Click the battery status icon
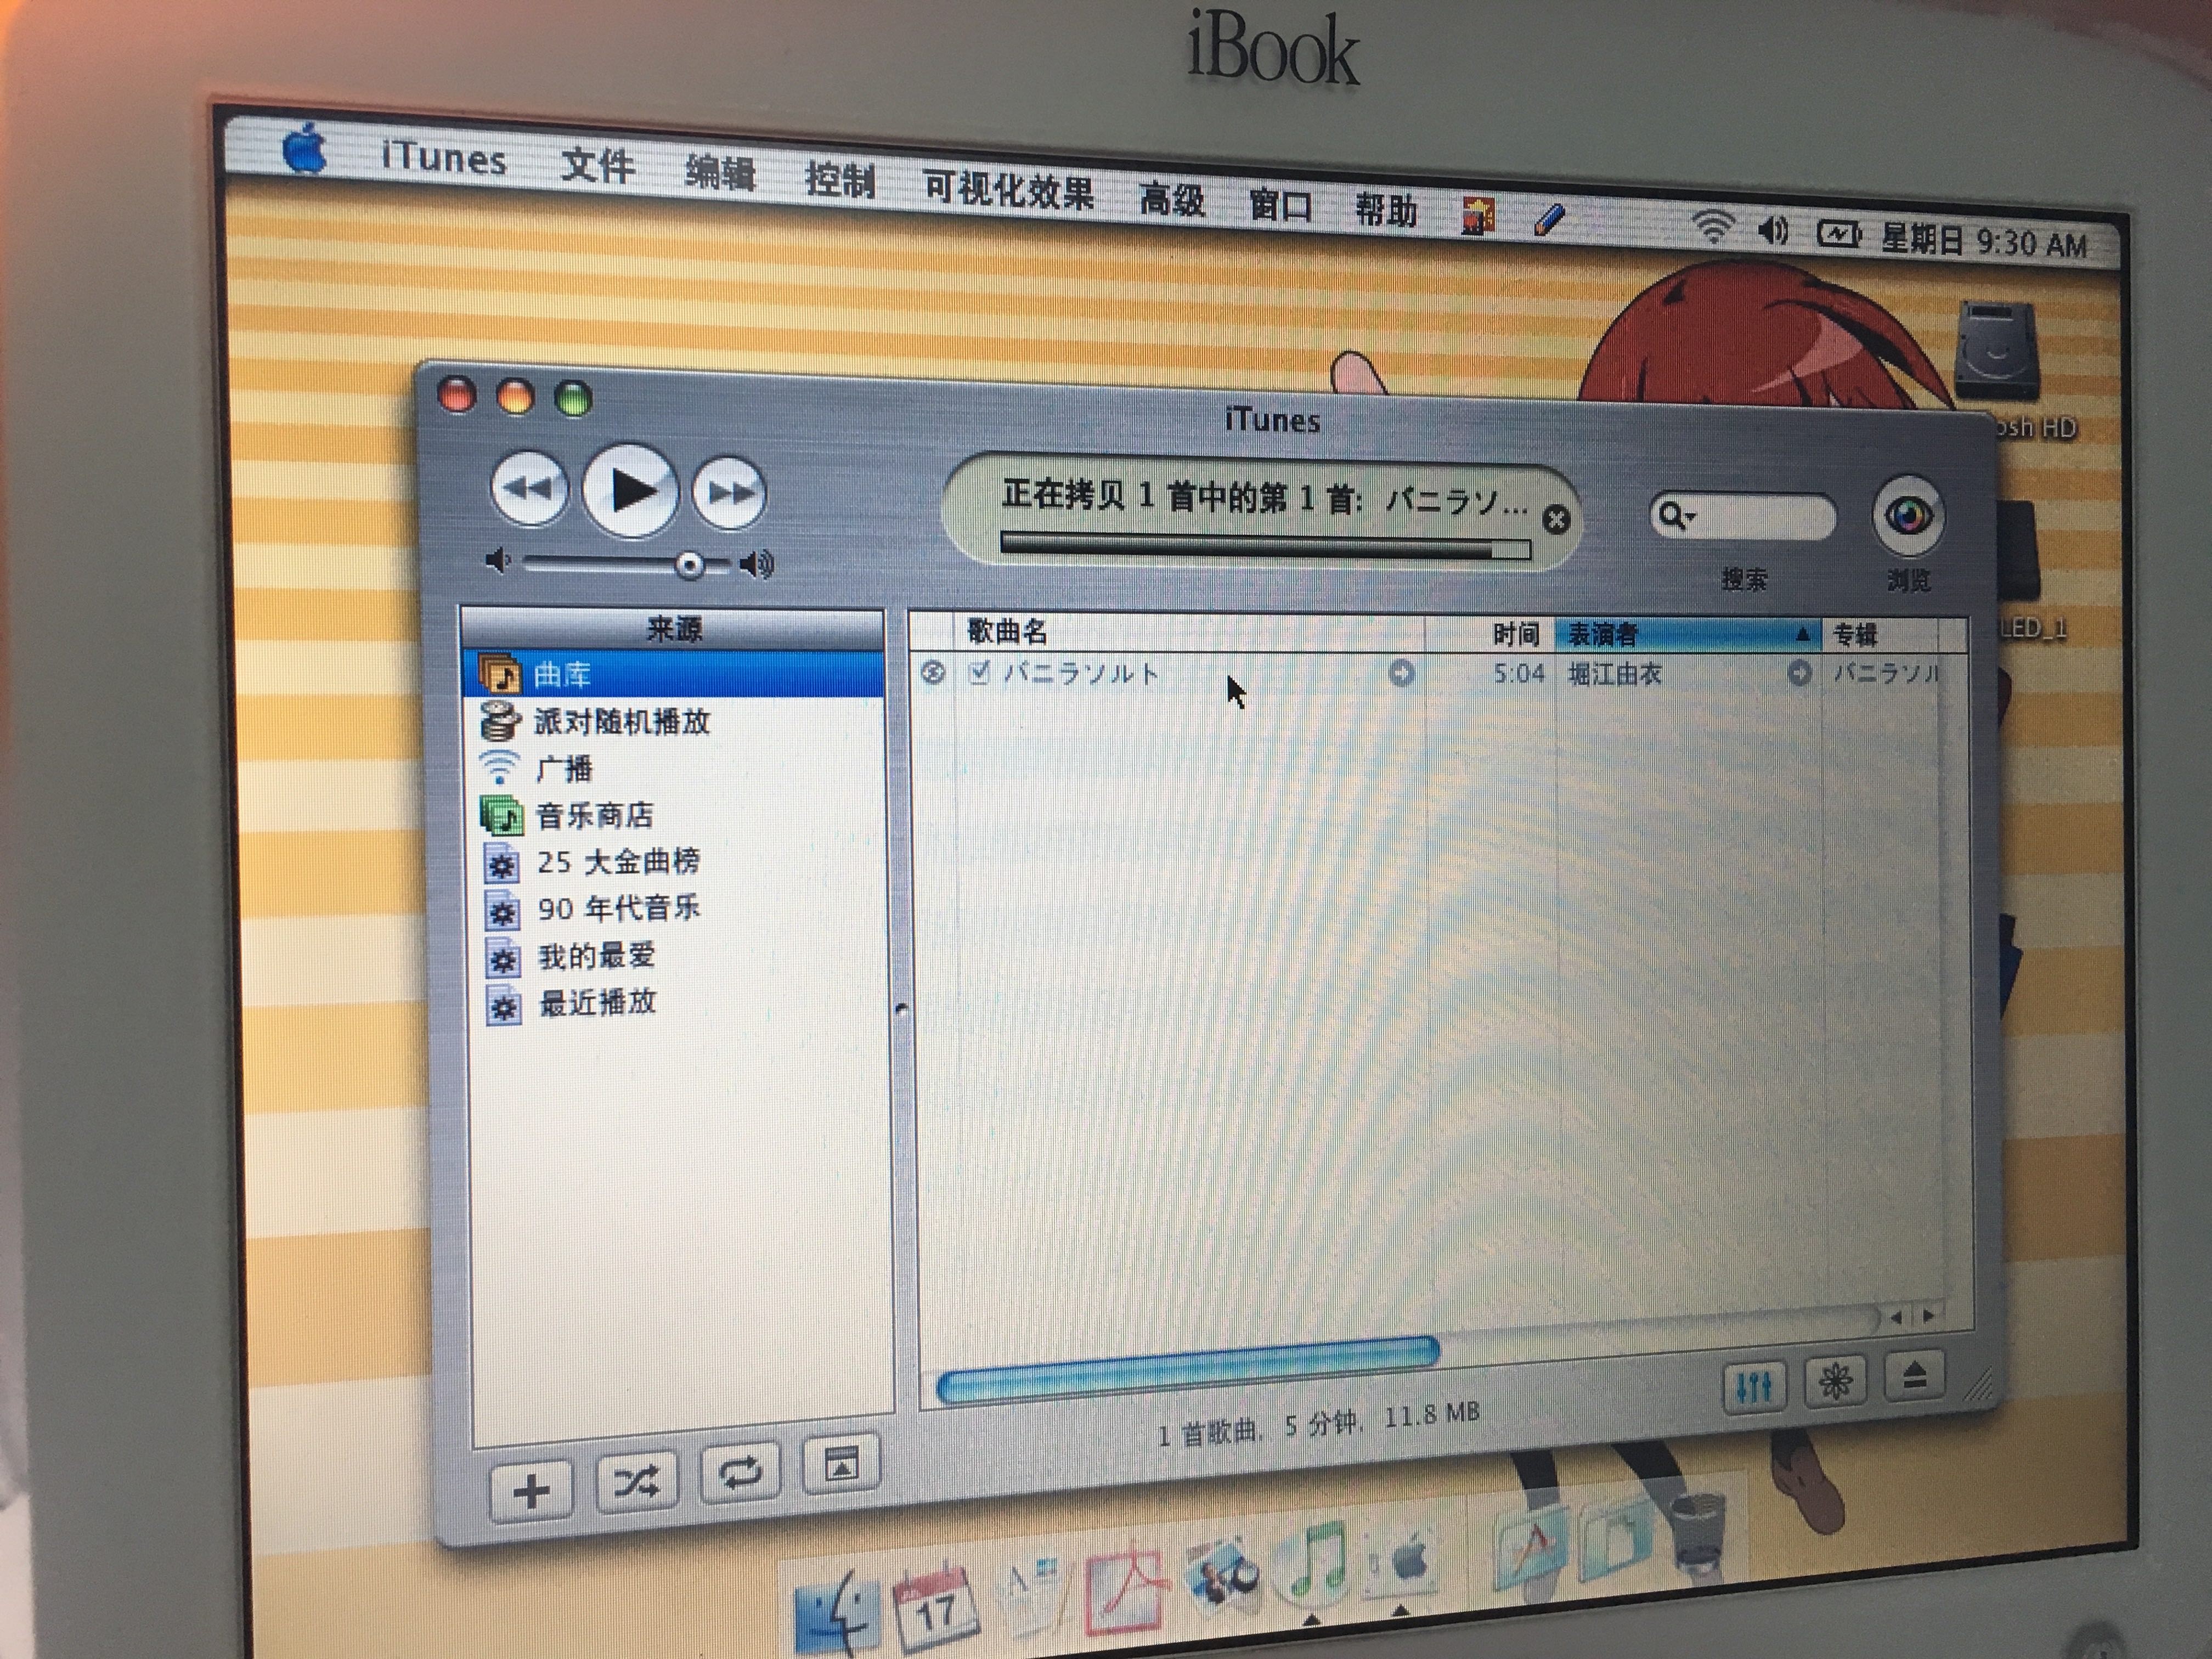The image size is (2212, 1659). click(x=1838, y=235)
